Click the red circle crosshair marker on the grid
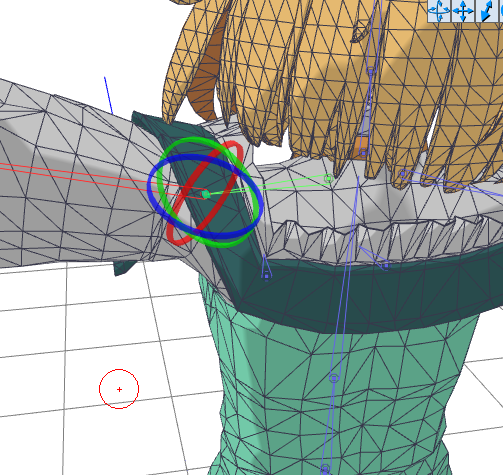This screenshot has width=503, height=475. [x=119, y=389]
